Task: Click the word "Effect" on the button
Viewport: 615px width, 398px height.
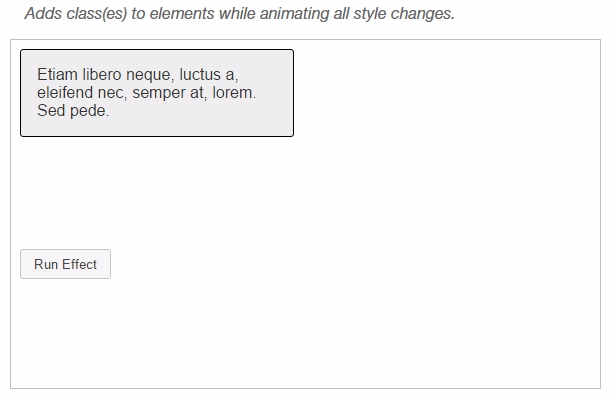Action: pyautogui.click(x=79, y=264)
